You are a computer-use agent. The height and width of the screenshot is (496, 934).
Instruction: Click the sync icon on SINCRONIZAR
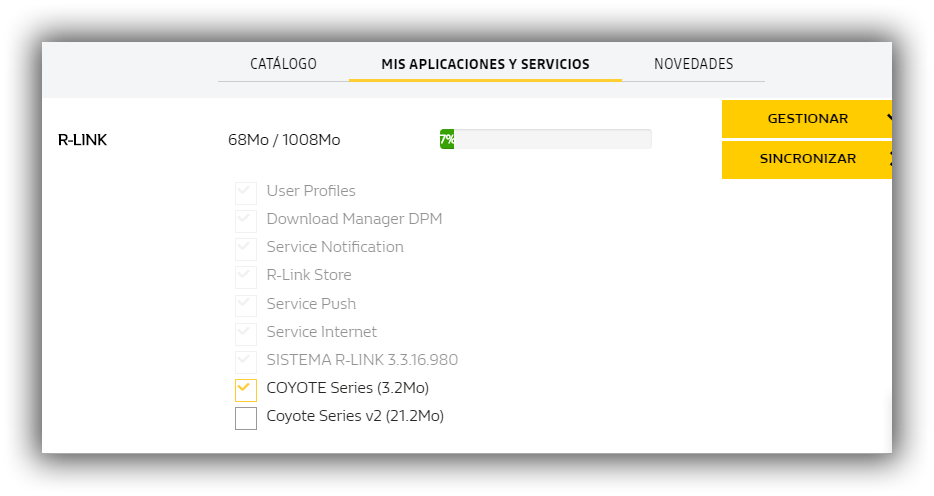888,159
